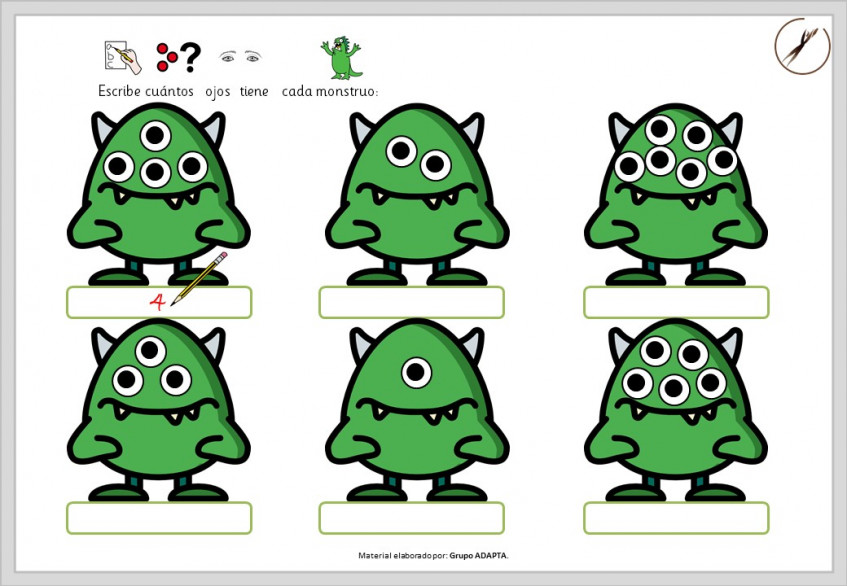Click the word 'ojos' in instructions
This screenshot has height=586, width=847.
click(218, 92)
